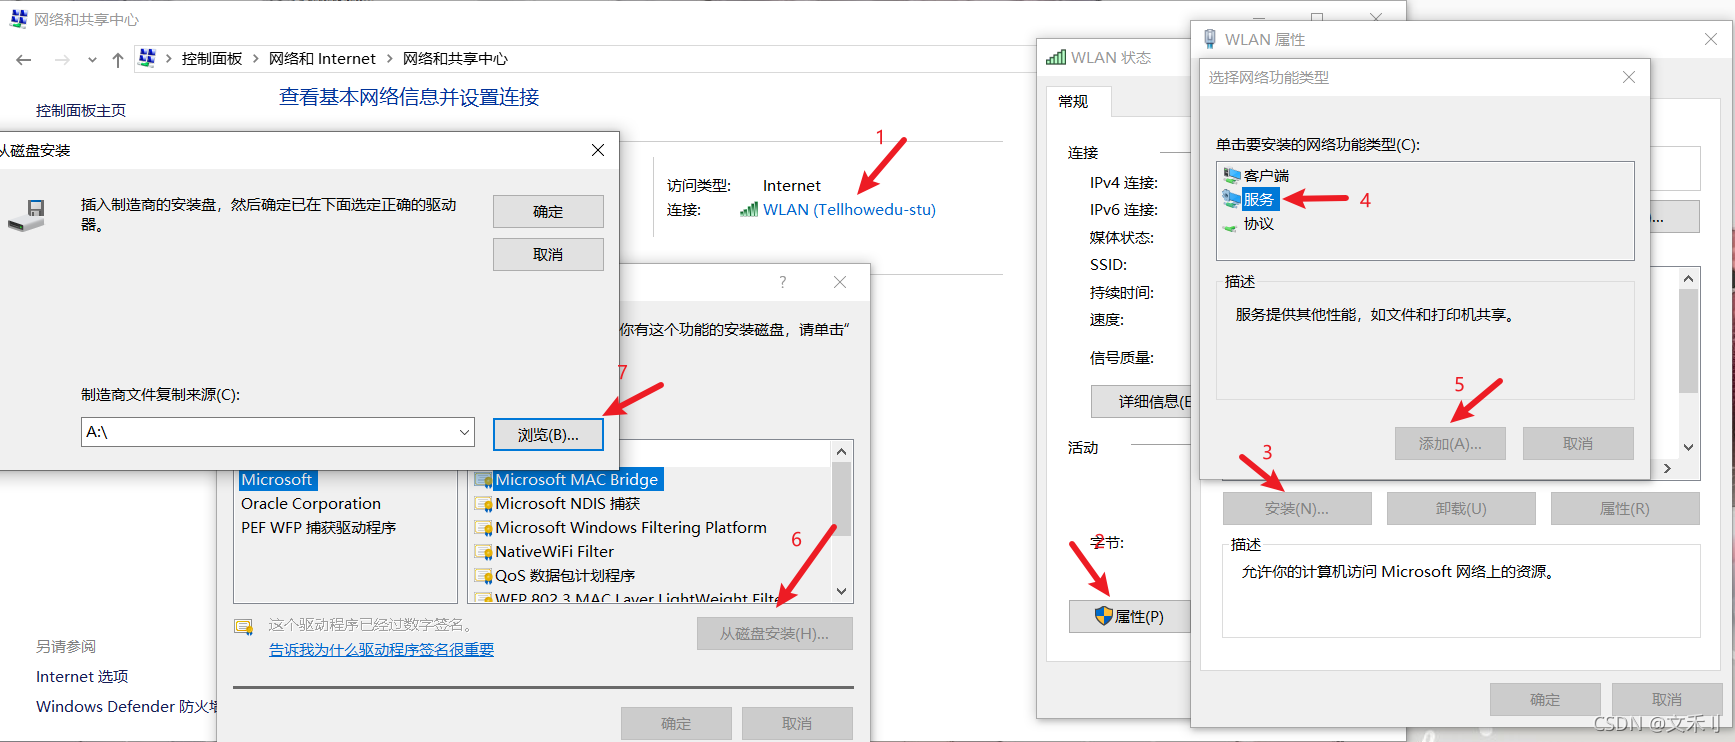Viewport: 1735px width, 742px height.
Task: Open 网络和共享中心 breadcrumb
Action: 455,59
